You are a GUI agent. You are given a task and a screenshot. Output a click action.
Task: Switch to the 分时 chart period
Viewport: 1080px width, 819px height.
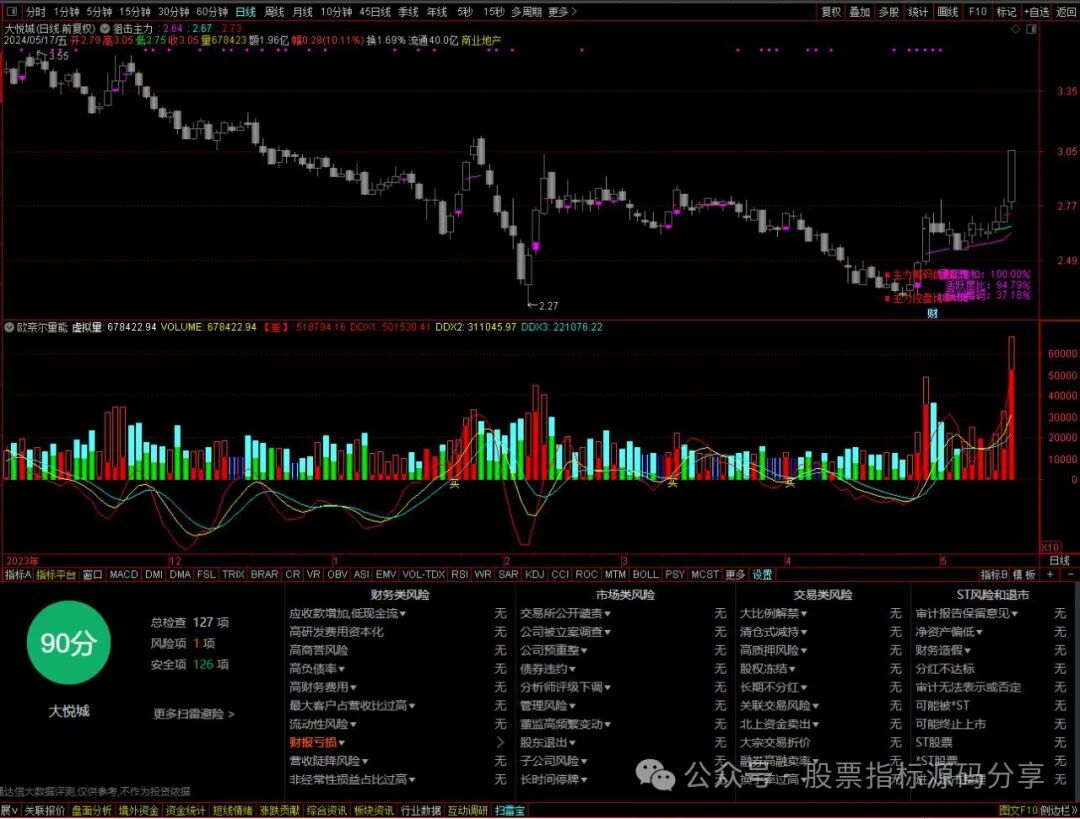coord(36,12)
